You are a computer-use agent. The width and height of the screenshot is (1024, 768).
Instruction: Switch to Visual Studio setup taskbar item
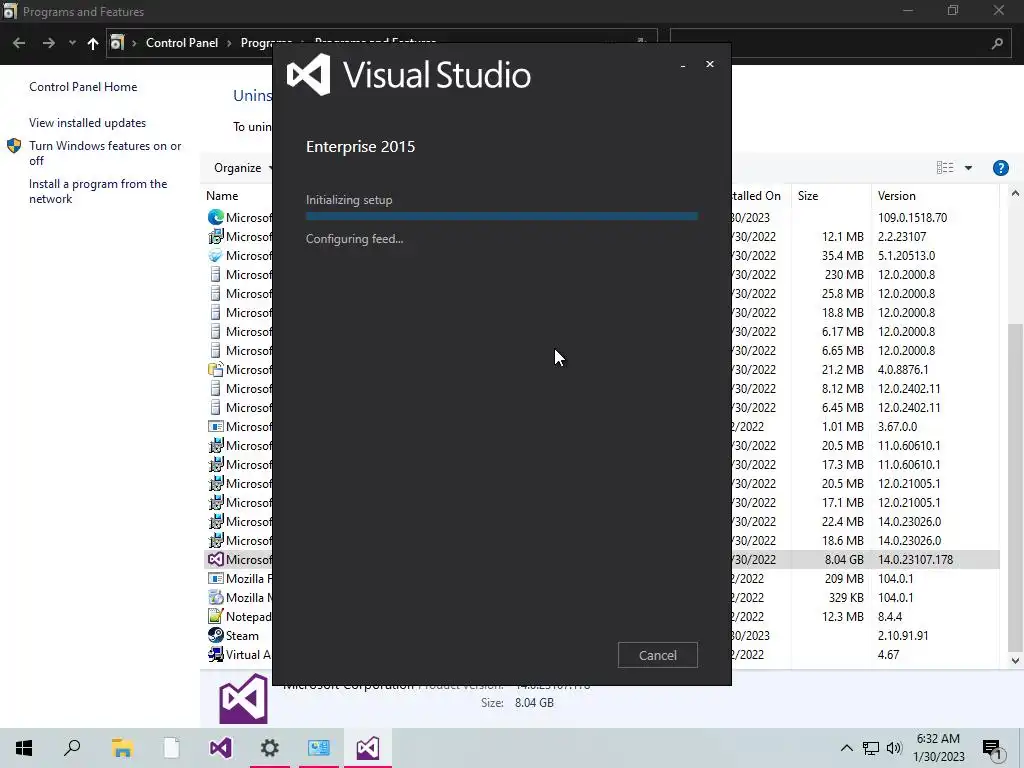click(x=368, y=748)
